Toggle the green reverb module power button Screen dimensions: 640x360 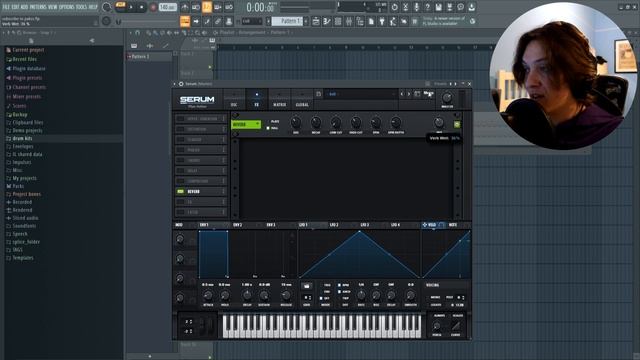click(457, 124)
